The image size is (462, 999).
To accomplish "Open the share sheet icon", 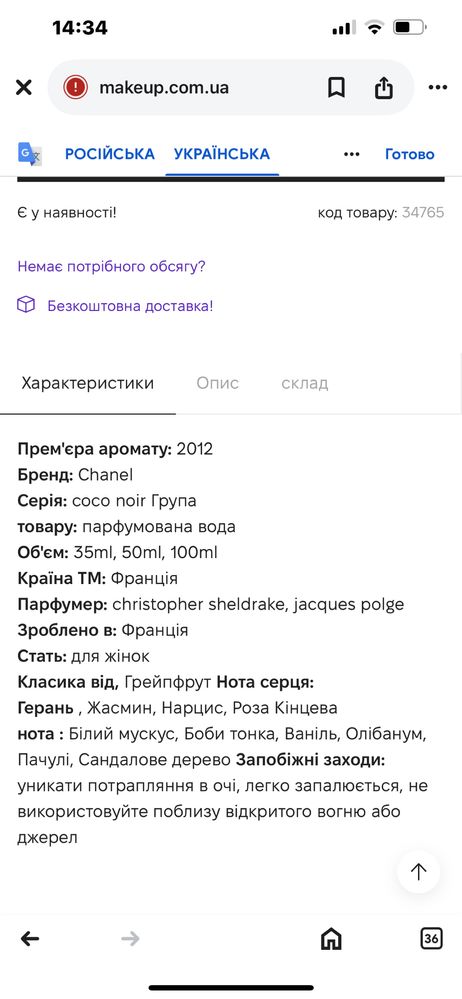I will point(384,87).
